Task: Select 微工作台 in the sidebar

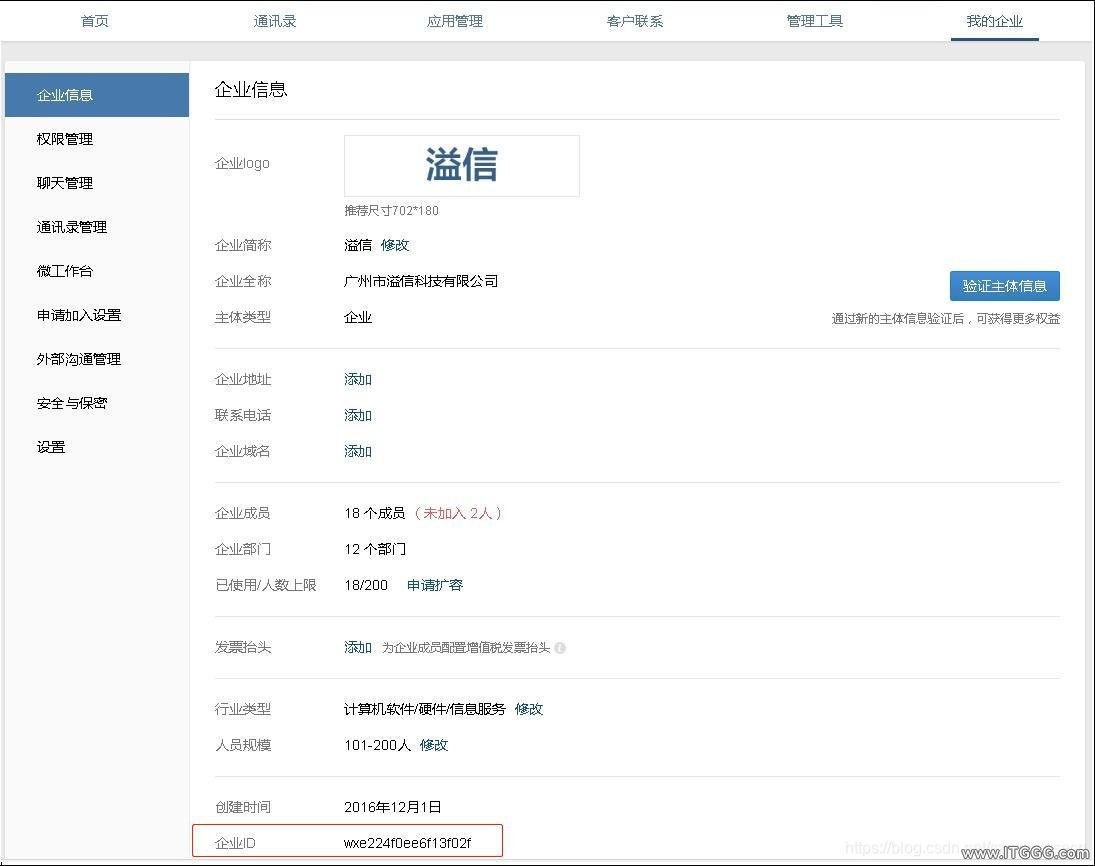Action: 65,271
